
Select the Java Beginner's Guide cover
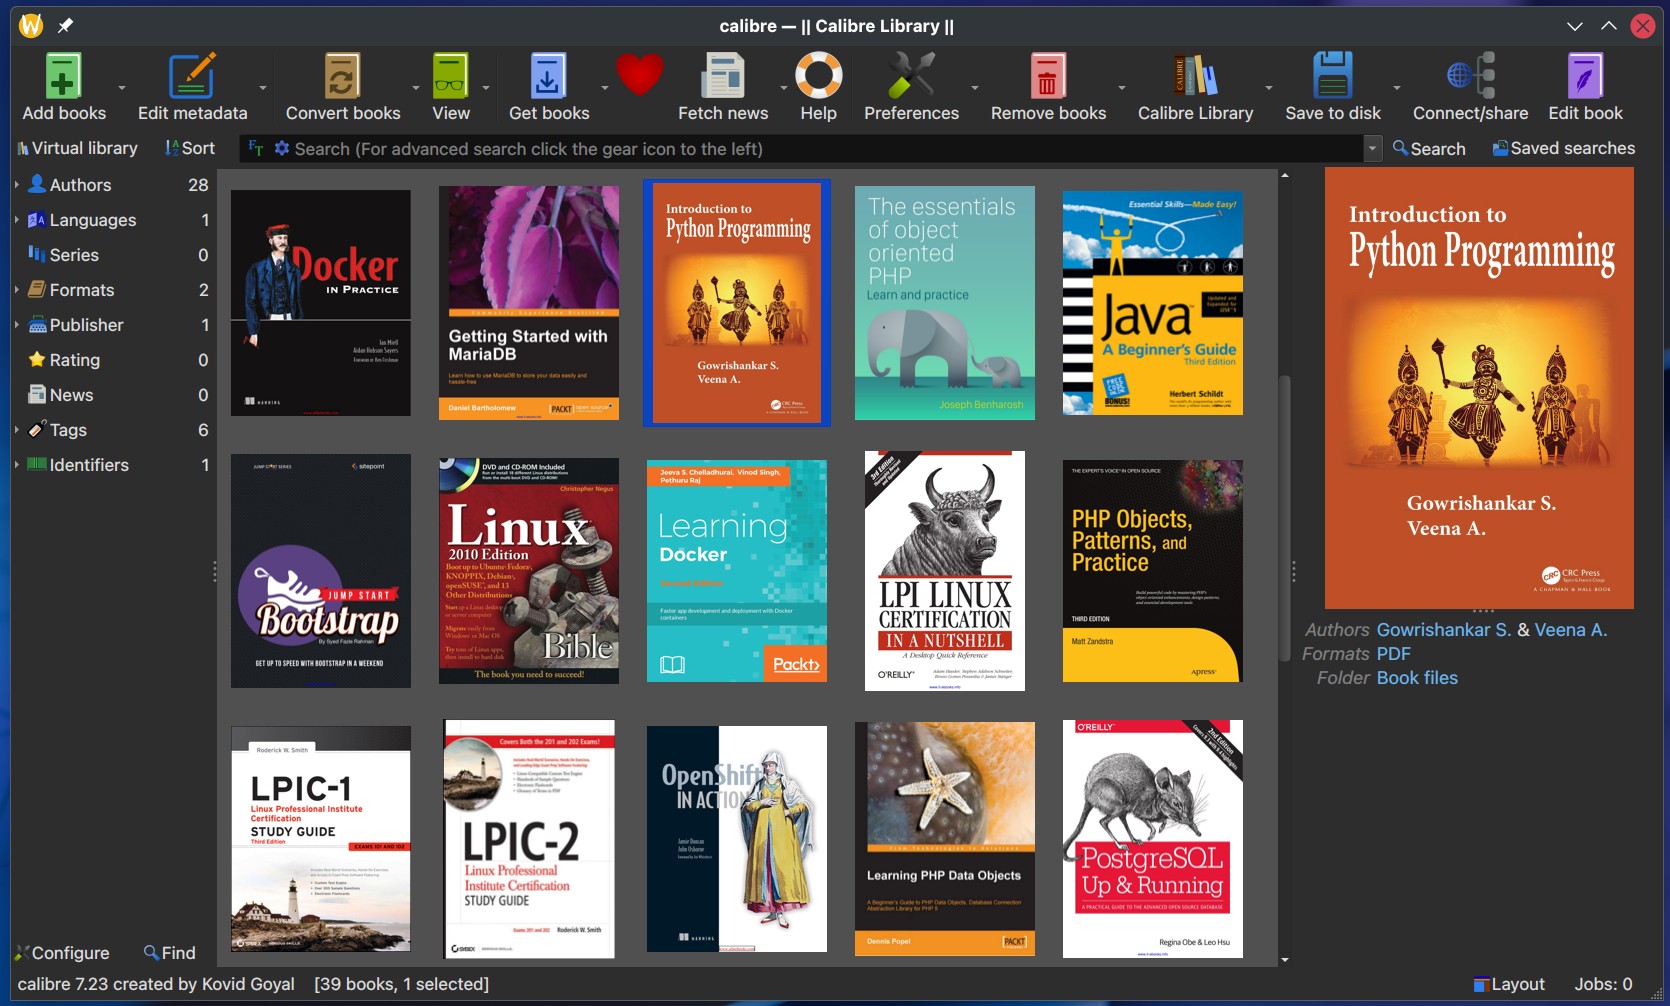1152,303
